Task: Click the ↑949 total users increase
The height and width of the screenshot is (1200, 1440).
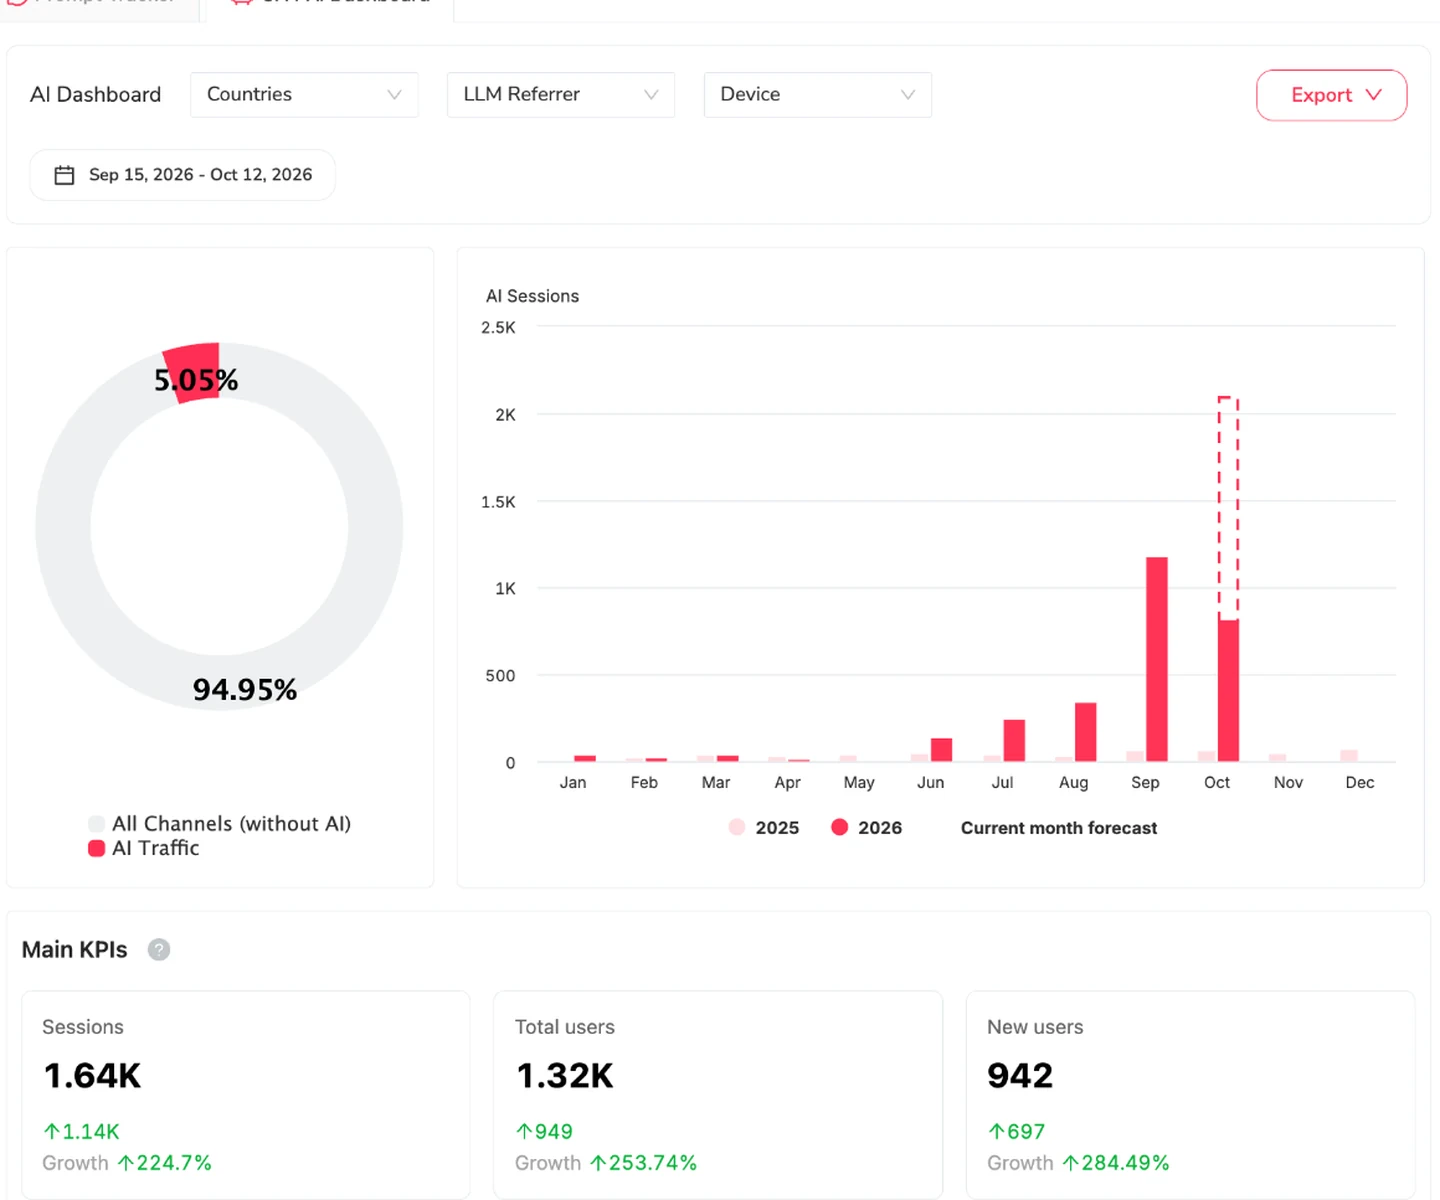Action: pyautogui.click(x=544, y=1131)
